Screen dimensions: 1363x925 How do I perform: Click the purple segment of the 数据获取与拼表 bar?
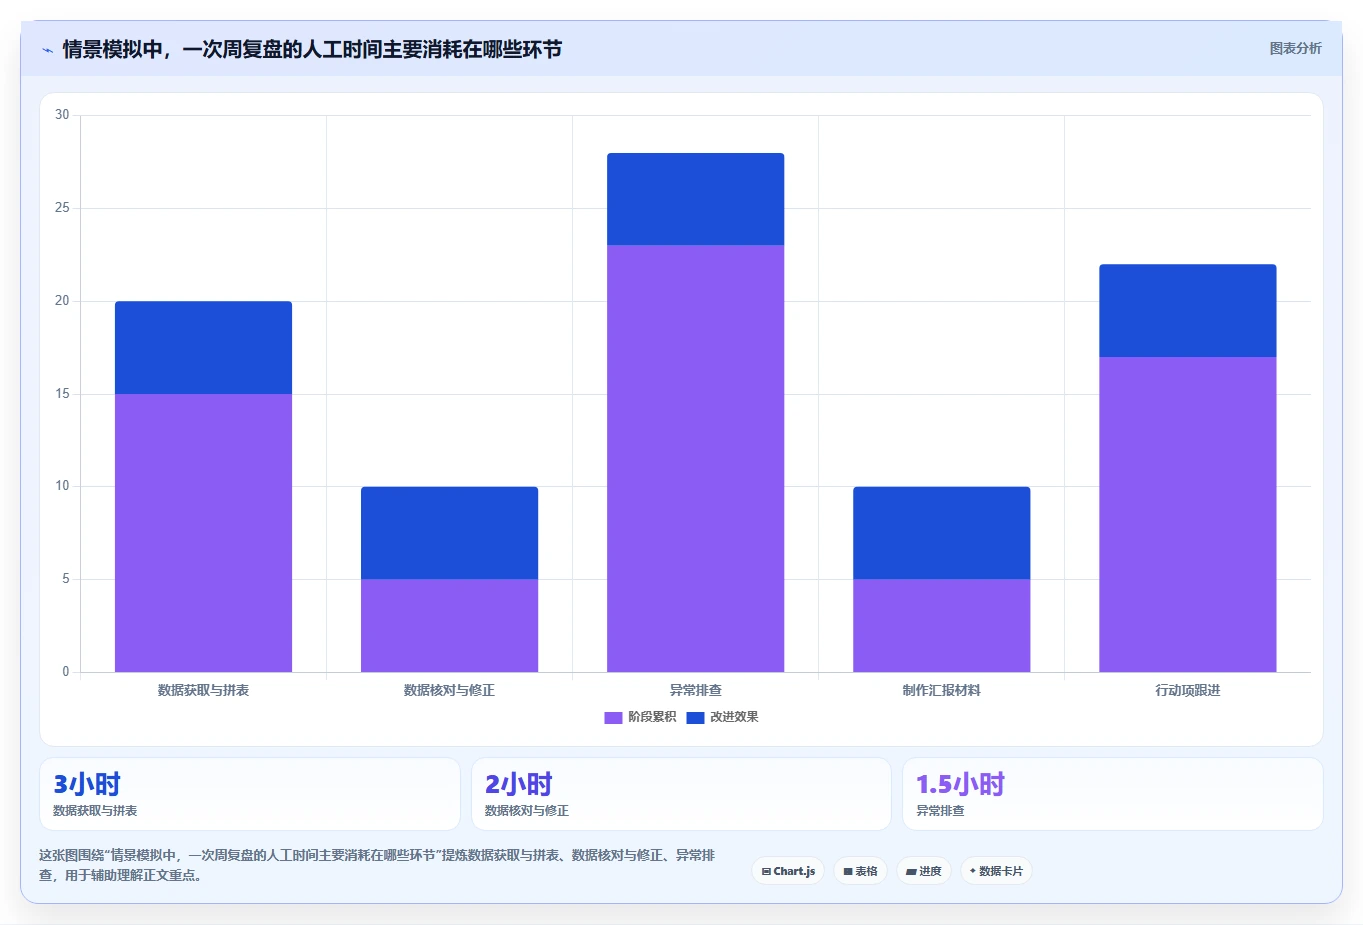(203, 533)
